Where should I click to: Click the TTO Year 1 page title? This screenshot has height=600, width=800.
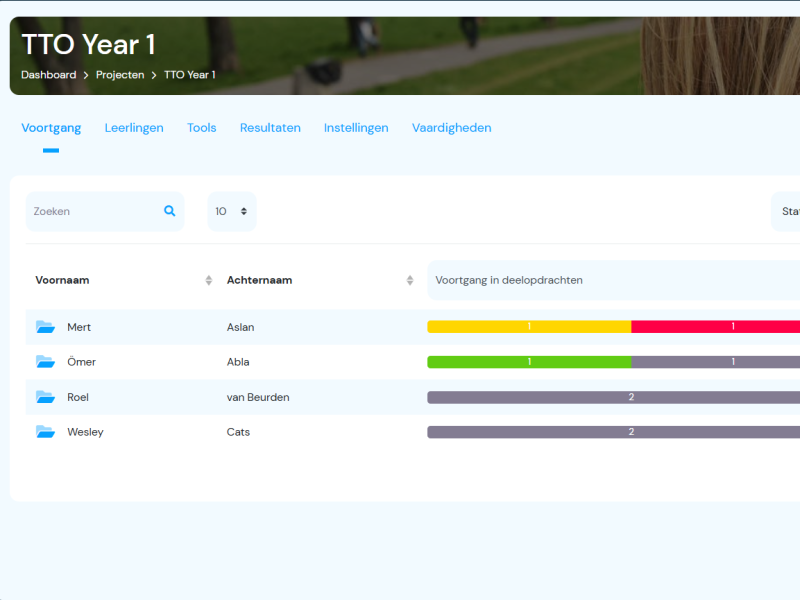(88, 44)
